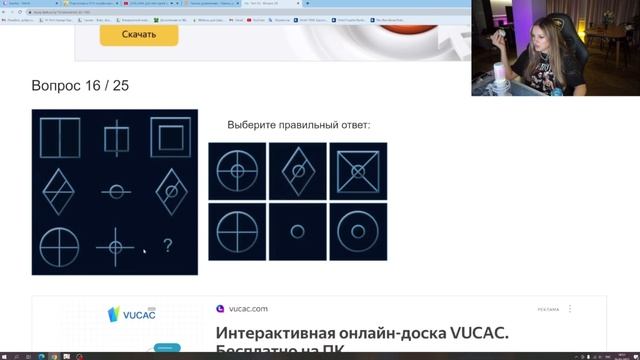Screen dimensions: 640x360
Task: Open a new browser tab with plus icon
Action: point(307,3)
